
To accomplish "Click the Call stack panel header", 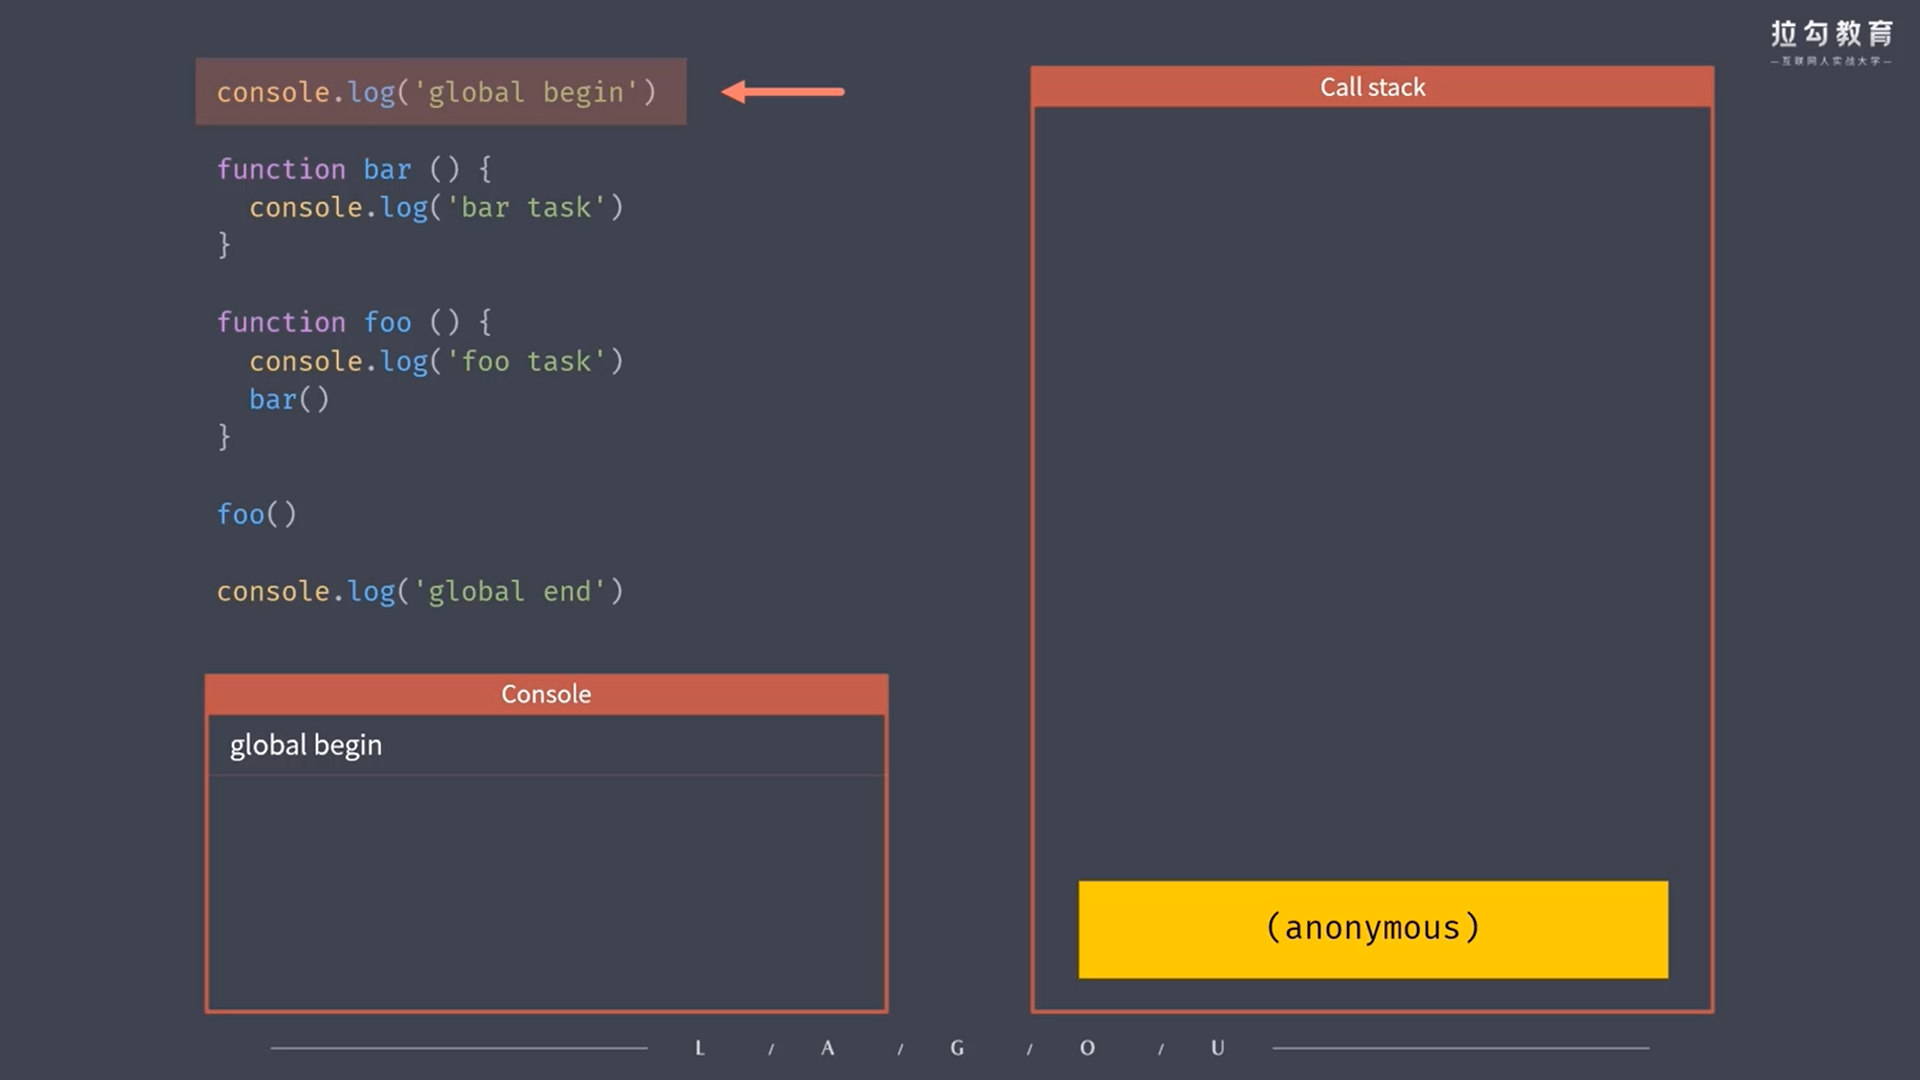I will coord(1372,87).
